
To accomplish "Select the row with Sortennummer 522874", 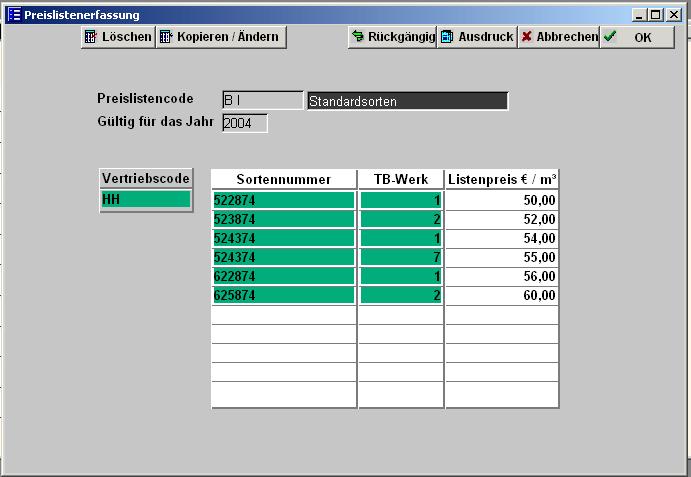I will click(x=284, y=200).
